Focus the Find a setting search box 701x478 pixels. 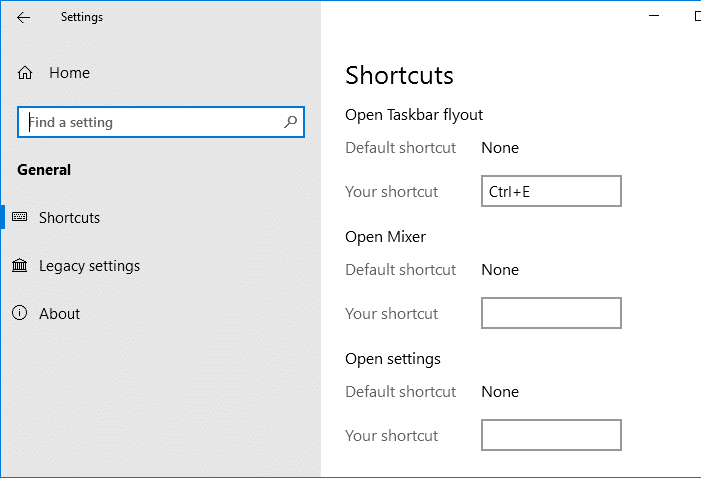pos(150,122)
